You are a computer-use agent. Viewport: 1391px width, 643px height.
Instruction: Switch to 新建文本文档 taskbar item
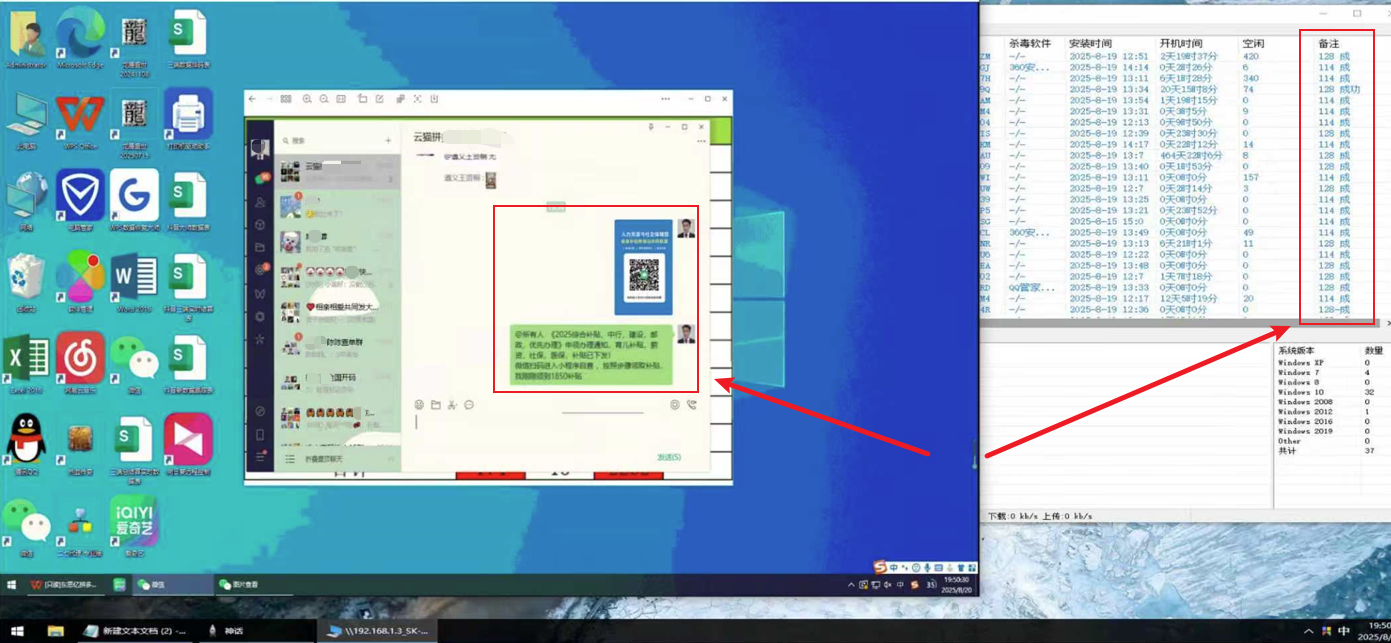click(136, 631)
